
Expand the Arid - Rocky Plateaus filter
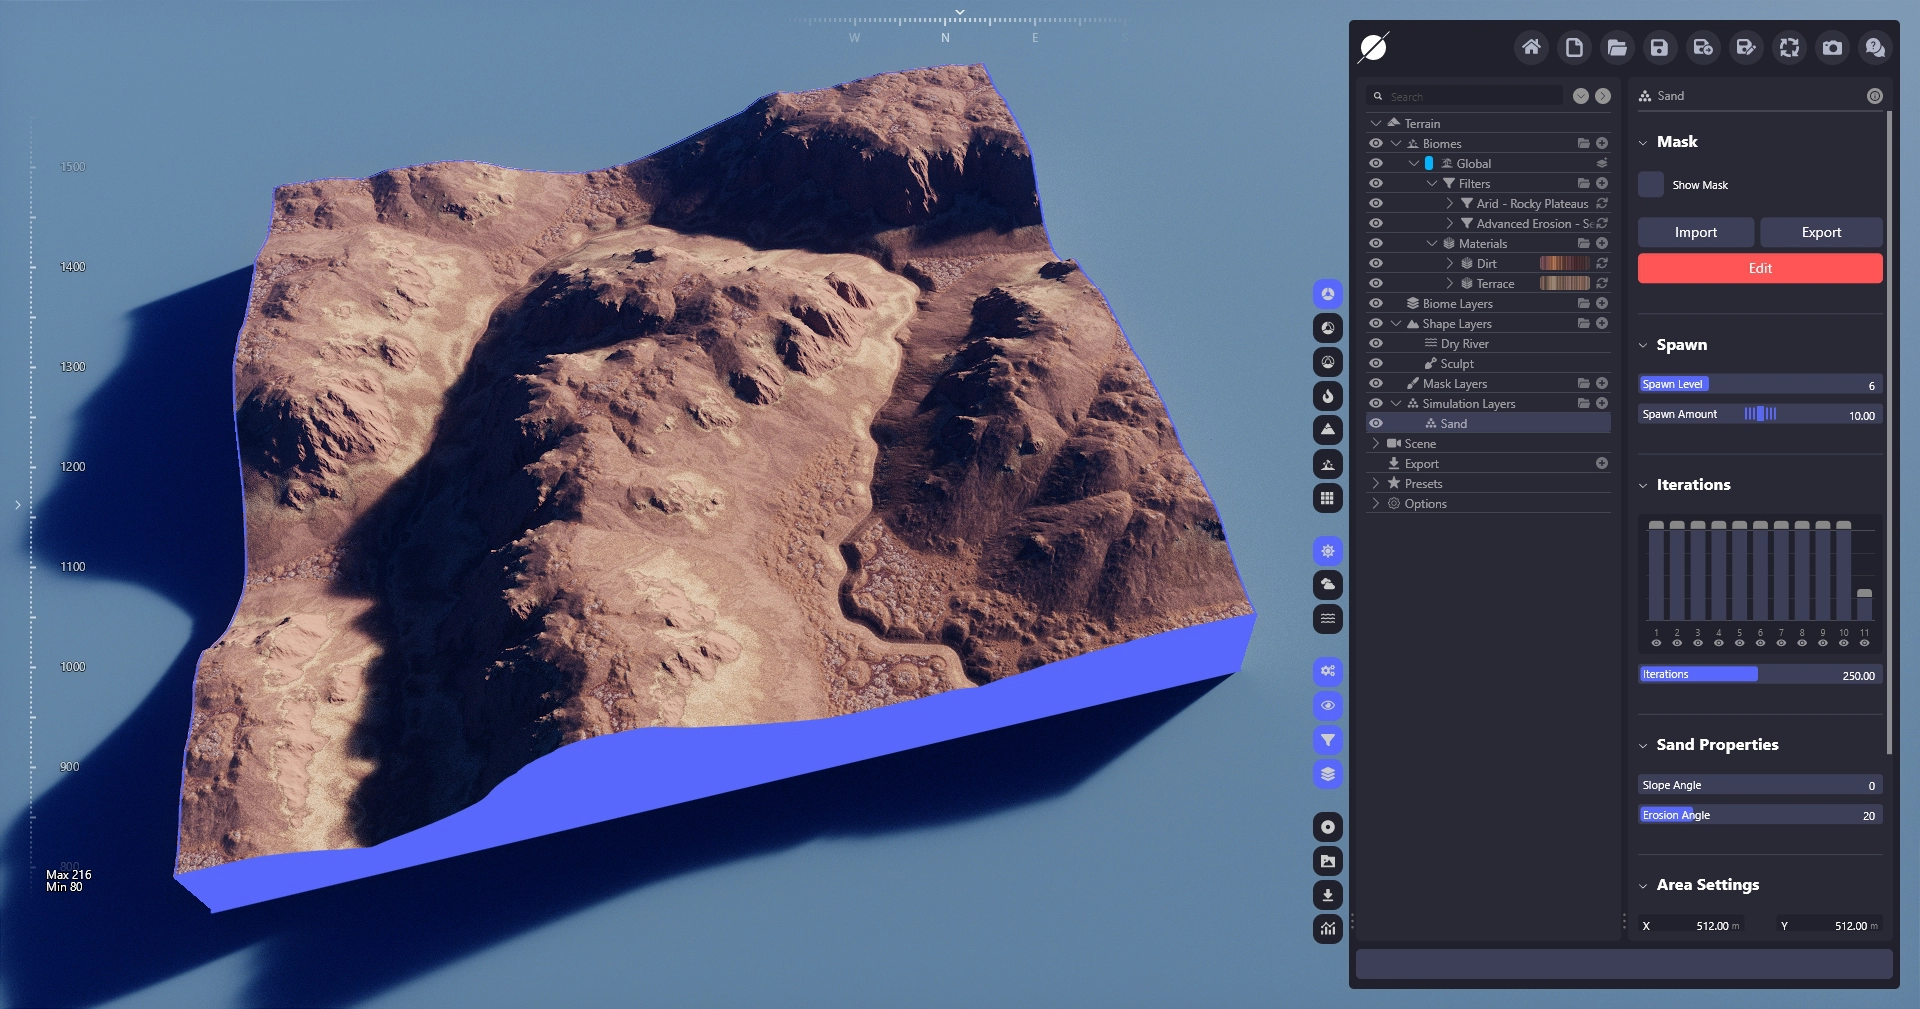(1450, 203)
